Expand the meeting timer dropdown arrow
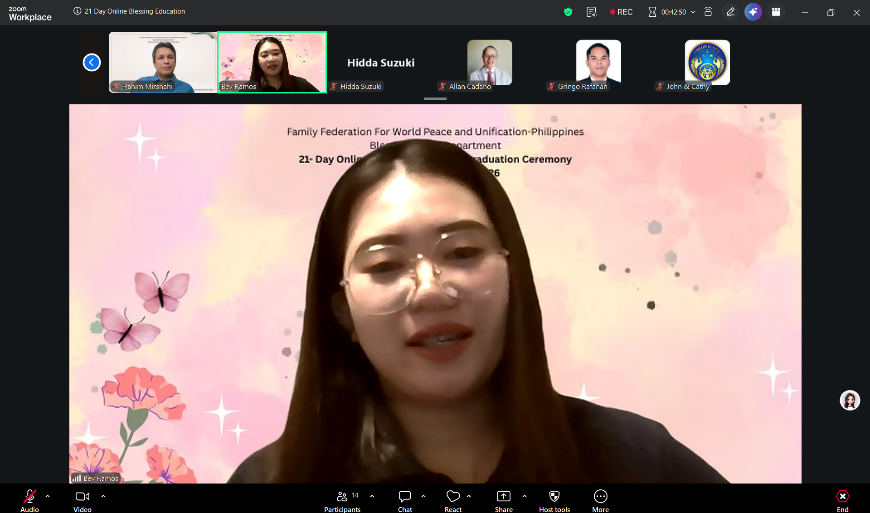 click(692, 12)
